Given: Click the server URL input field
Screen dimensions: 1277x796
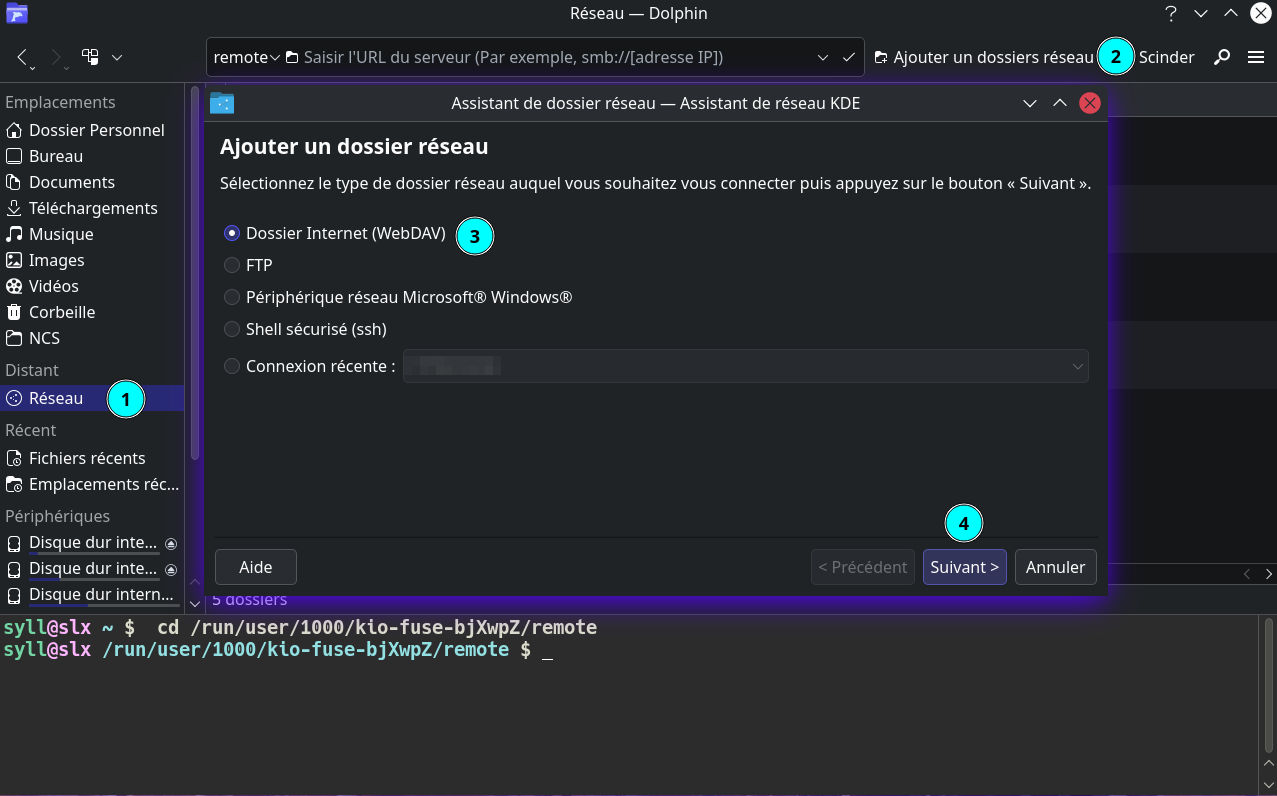Looking at the screenshot, I should (550, 57).
